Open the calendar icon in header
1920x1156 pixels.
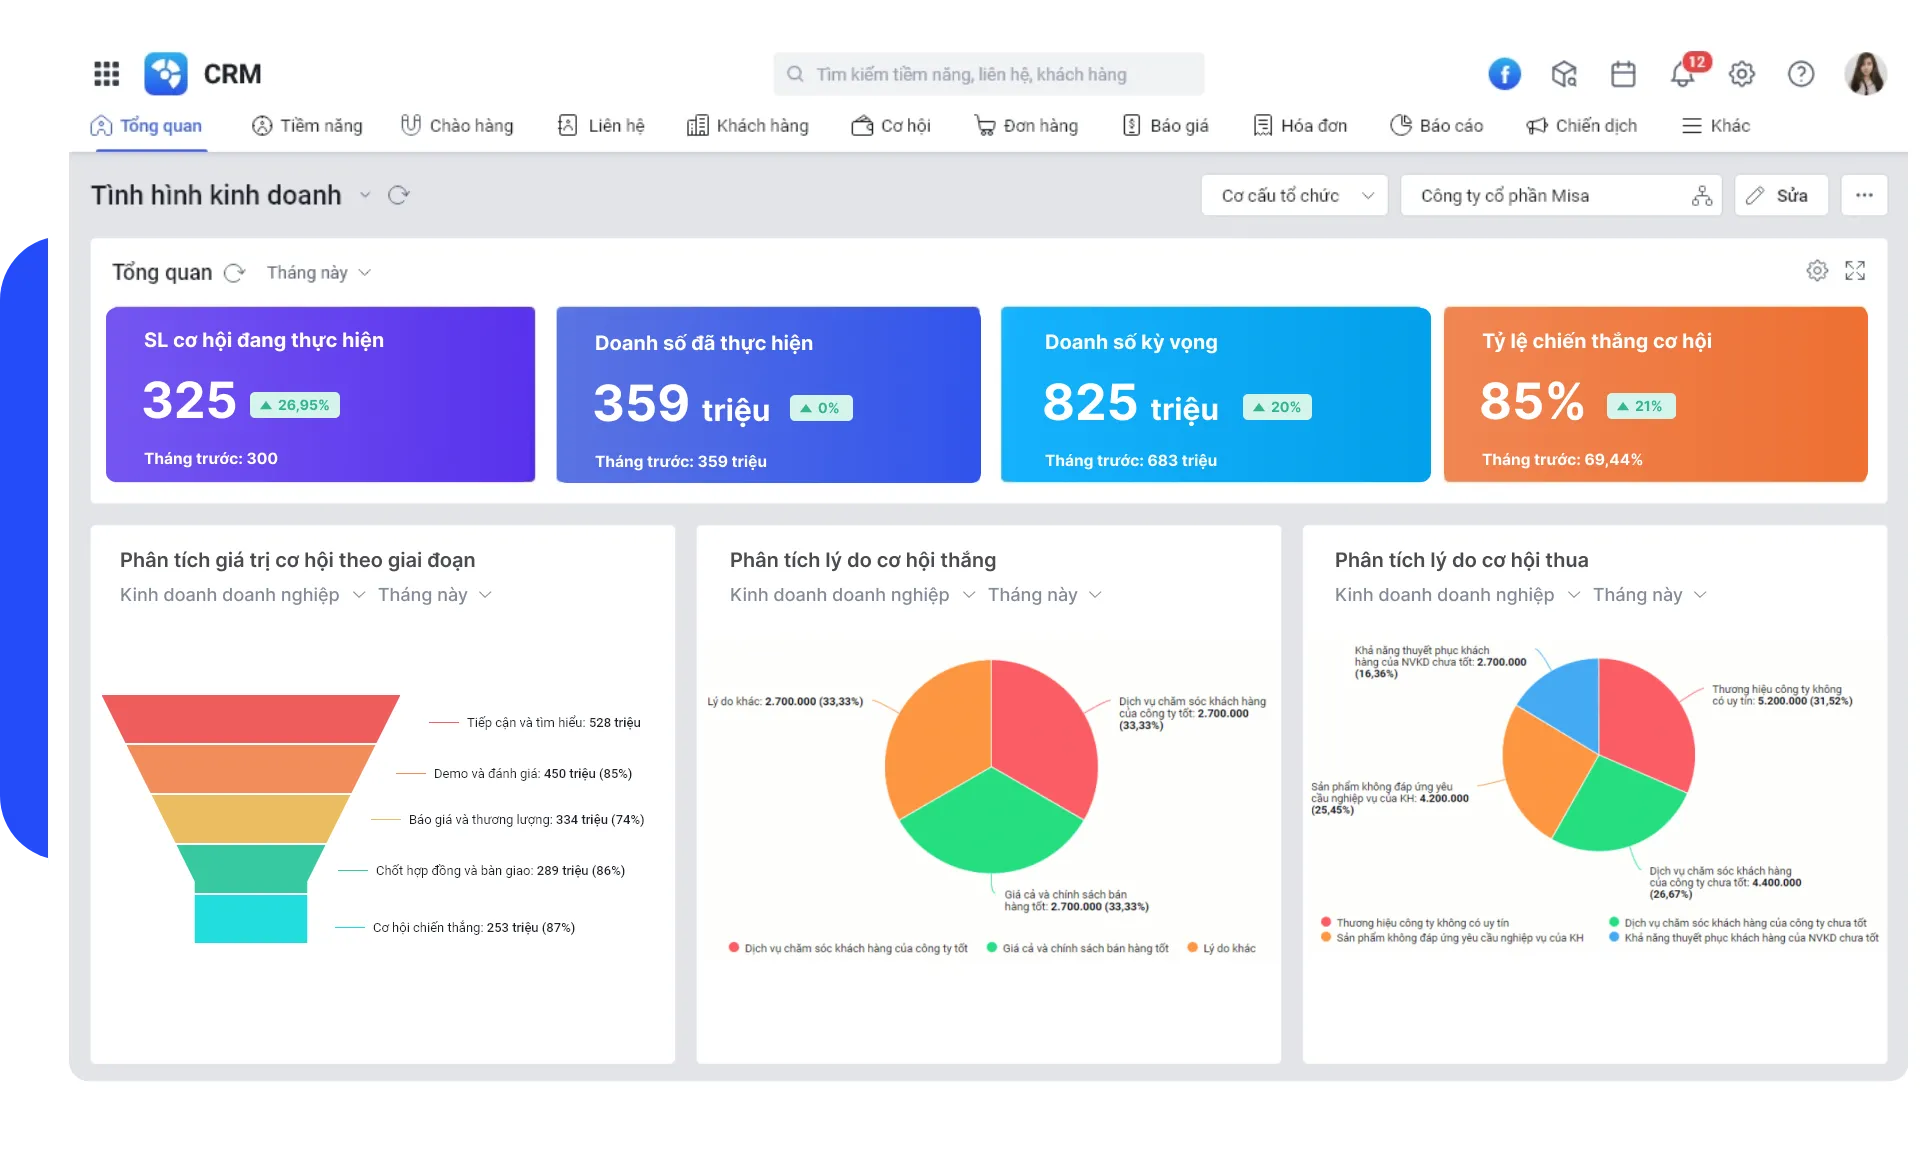point(1623,74)
